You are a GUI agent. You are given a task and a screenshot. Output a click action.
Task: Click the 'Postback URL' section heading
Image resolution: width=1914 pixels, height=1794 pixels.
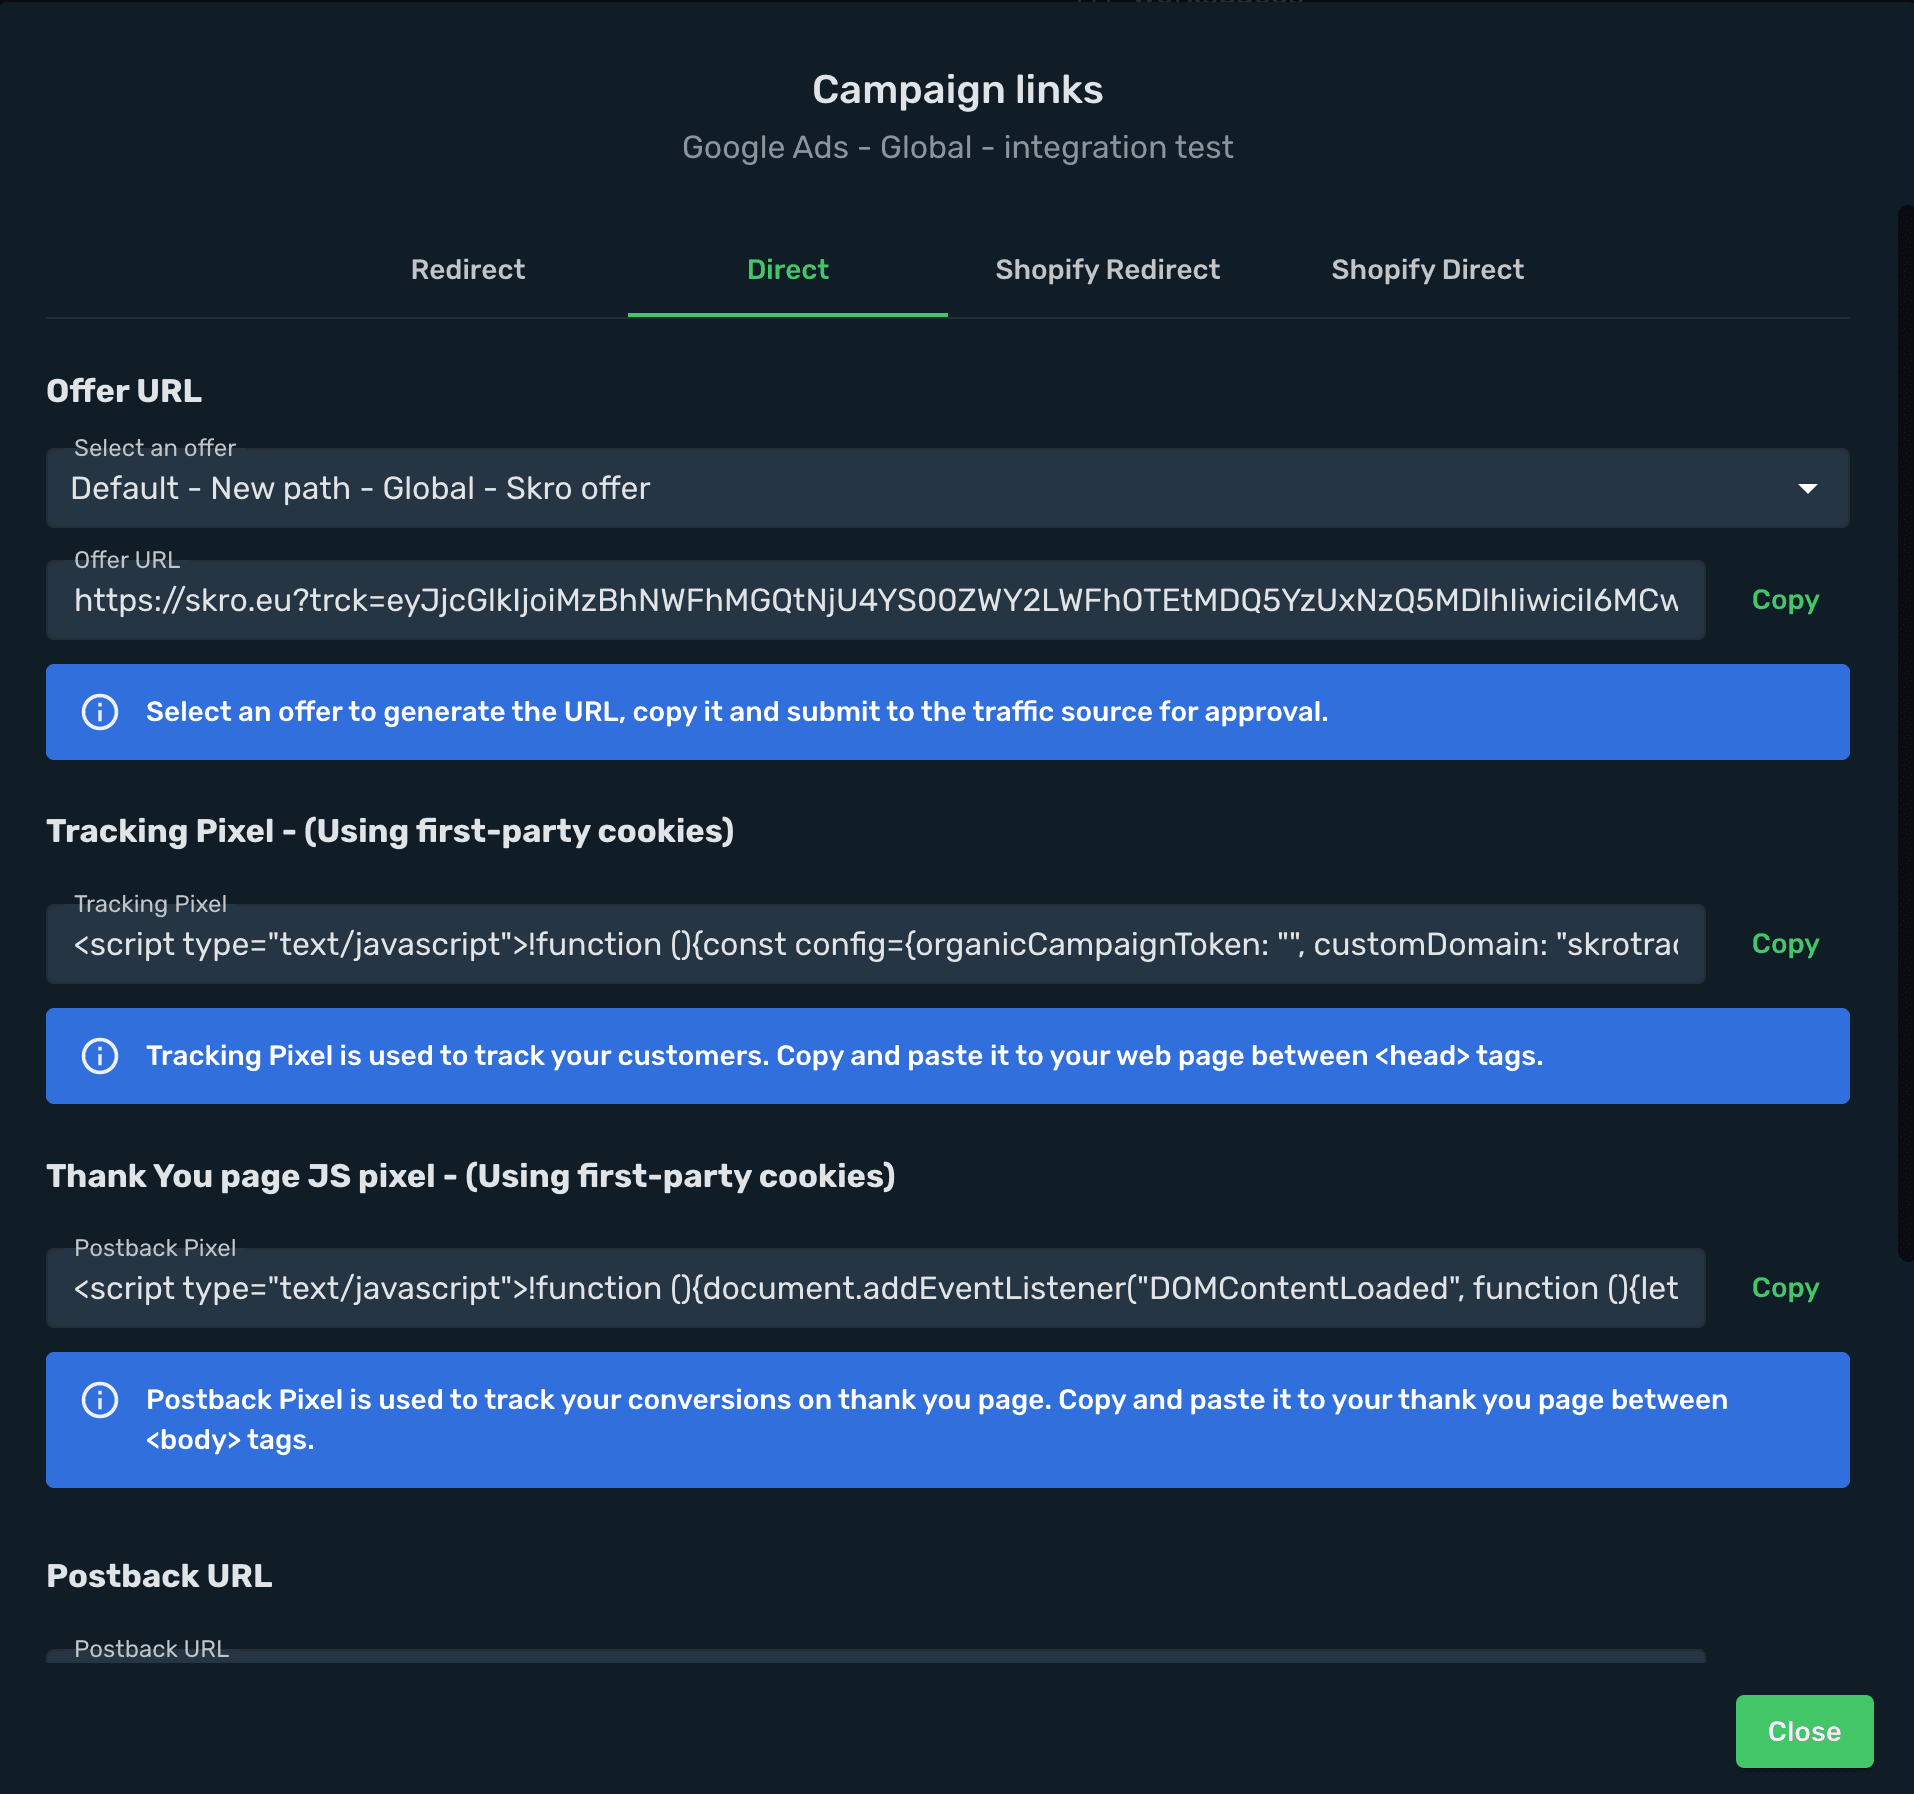point(159,1576)
